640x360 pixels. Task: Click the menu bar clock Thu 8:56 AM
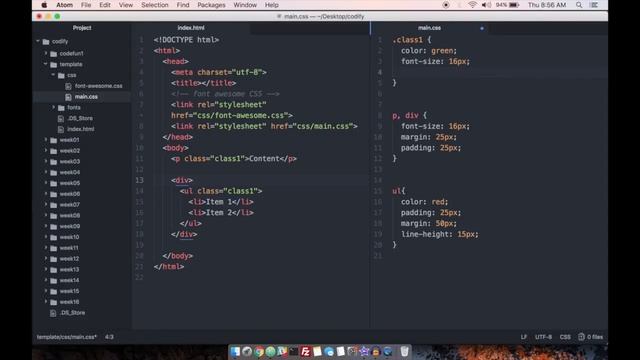547,5
